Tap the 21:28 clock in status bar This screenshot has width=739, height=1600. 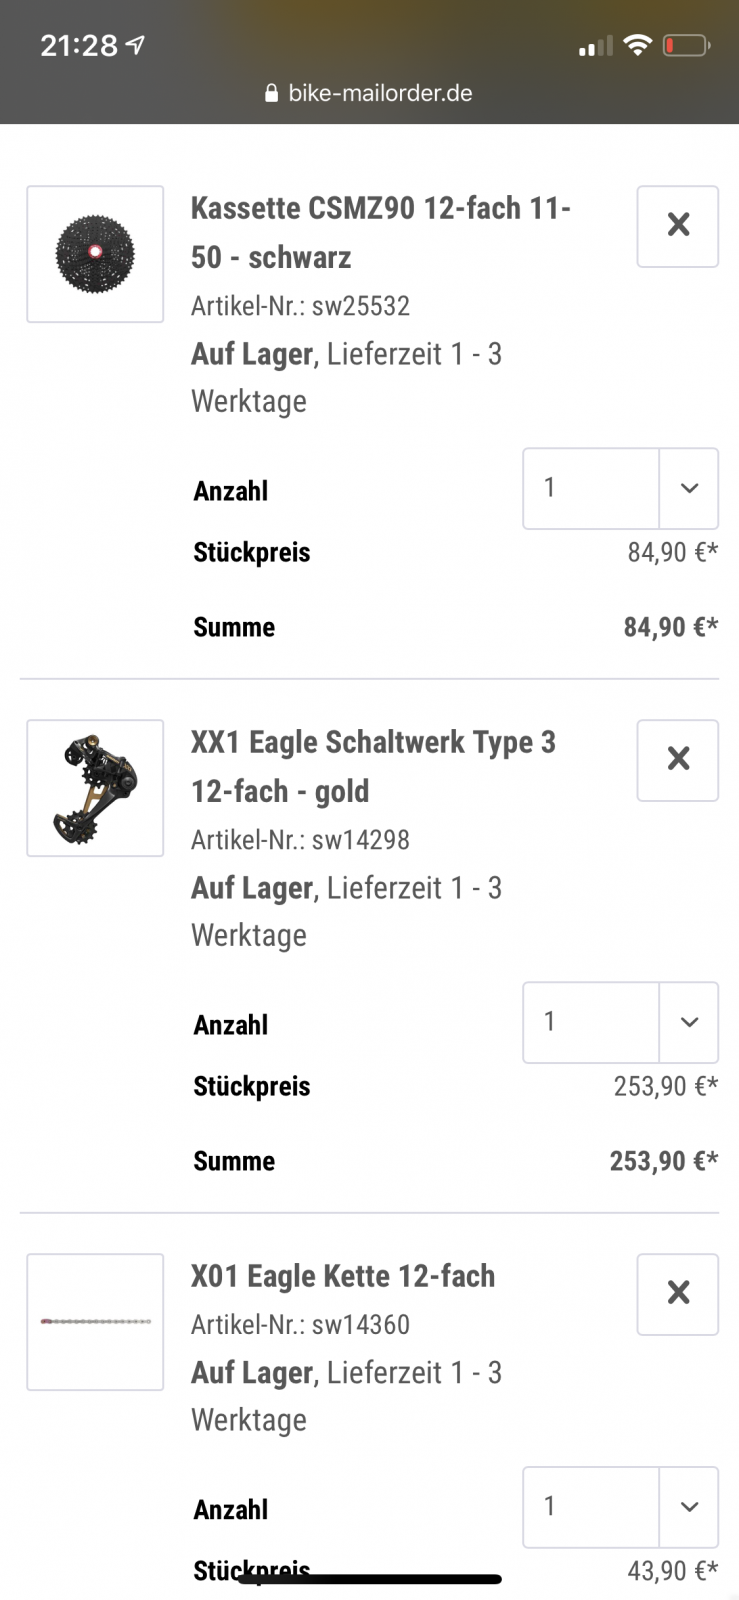click(78, 45)
